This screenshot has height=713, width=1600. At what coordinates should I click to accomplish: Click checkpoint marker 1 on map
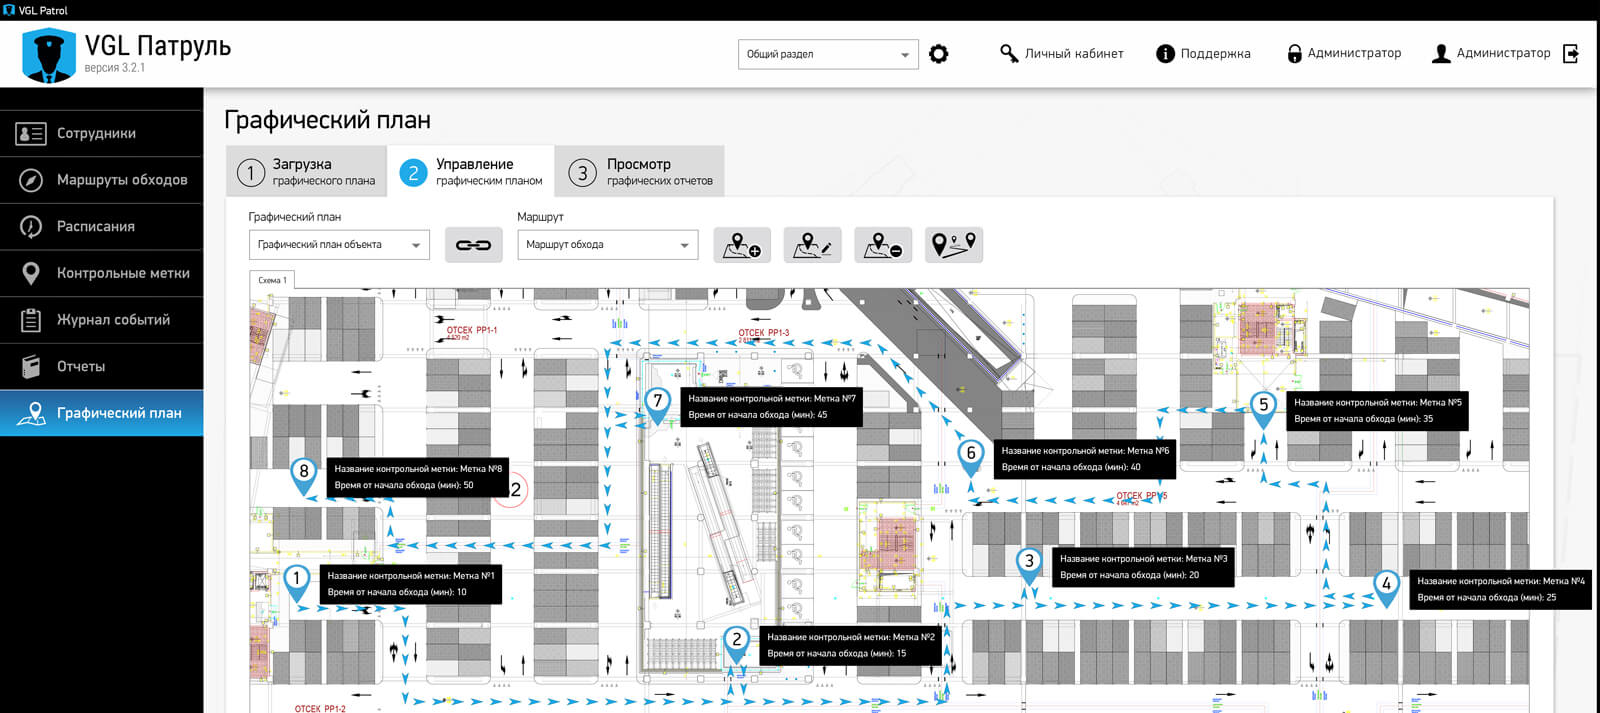pos(296,582)
